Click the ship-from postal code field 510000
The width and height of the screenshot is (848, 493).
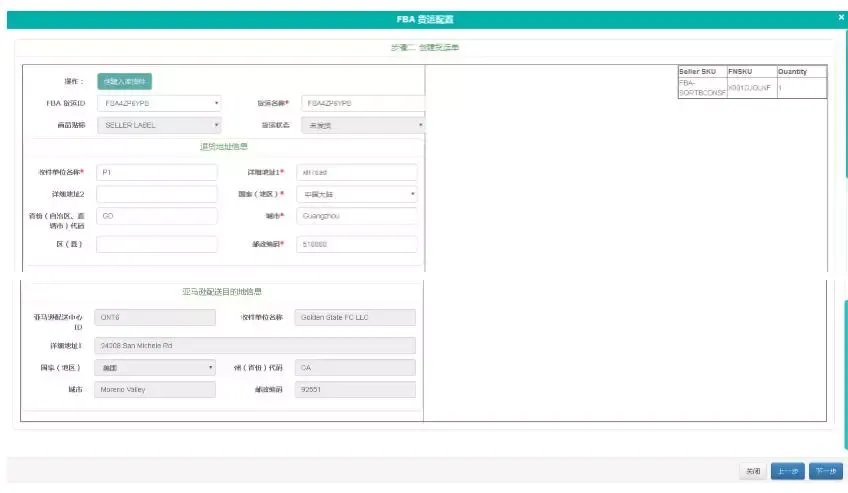click(x=357, y=244)
